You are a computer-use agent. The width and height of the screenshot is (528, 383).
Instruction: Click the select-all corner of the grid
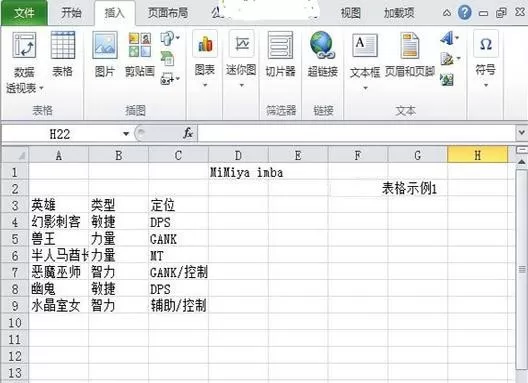click(x=15, y=155)
